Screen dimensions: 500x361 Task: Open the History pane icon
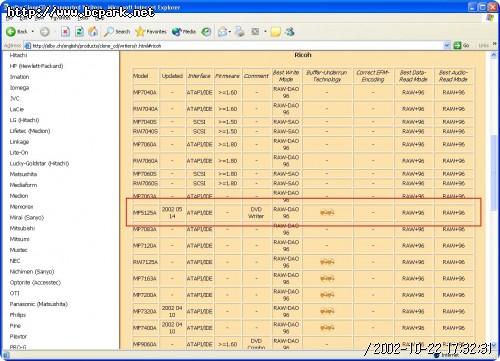point(206,32)
